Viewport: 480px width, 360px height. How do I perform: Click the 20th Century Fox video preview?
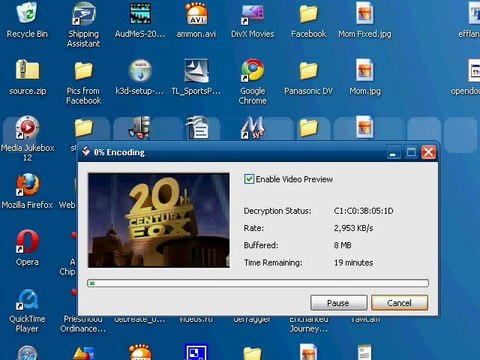pos(159,220)
